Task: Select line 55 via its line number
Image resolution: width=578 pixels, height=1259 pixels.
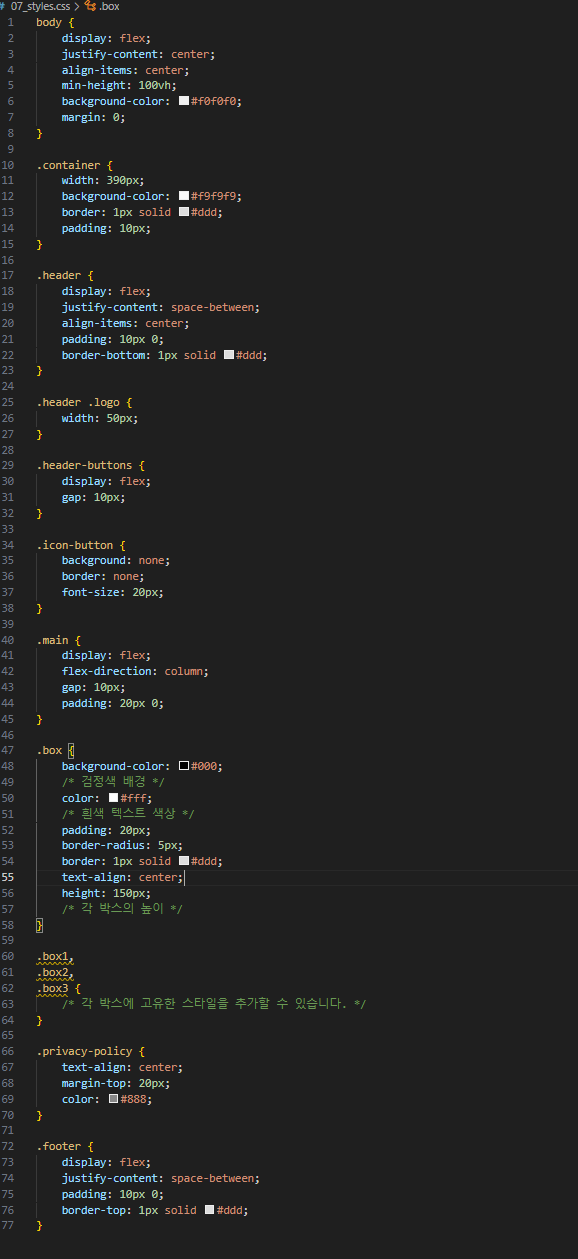Action: coord(8,877)
